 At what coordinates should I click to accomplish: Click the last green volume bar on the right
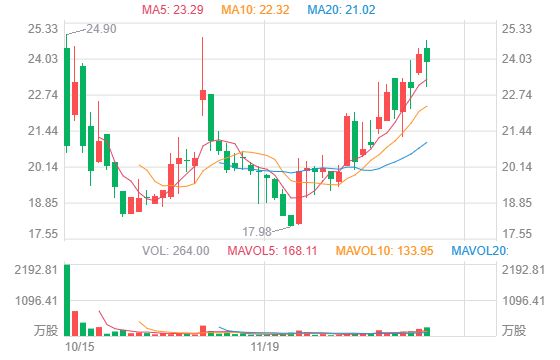(427, 332)
